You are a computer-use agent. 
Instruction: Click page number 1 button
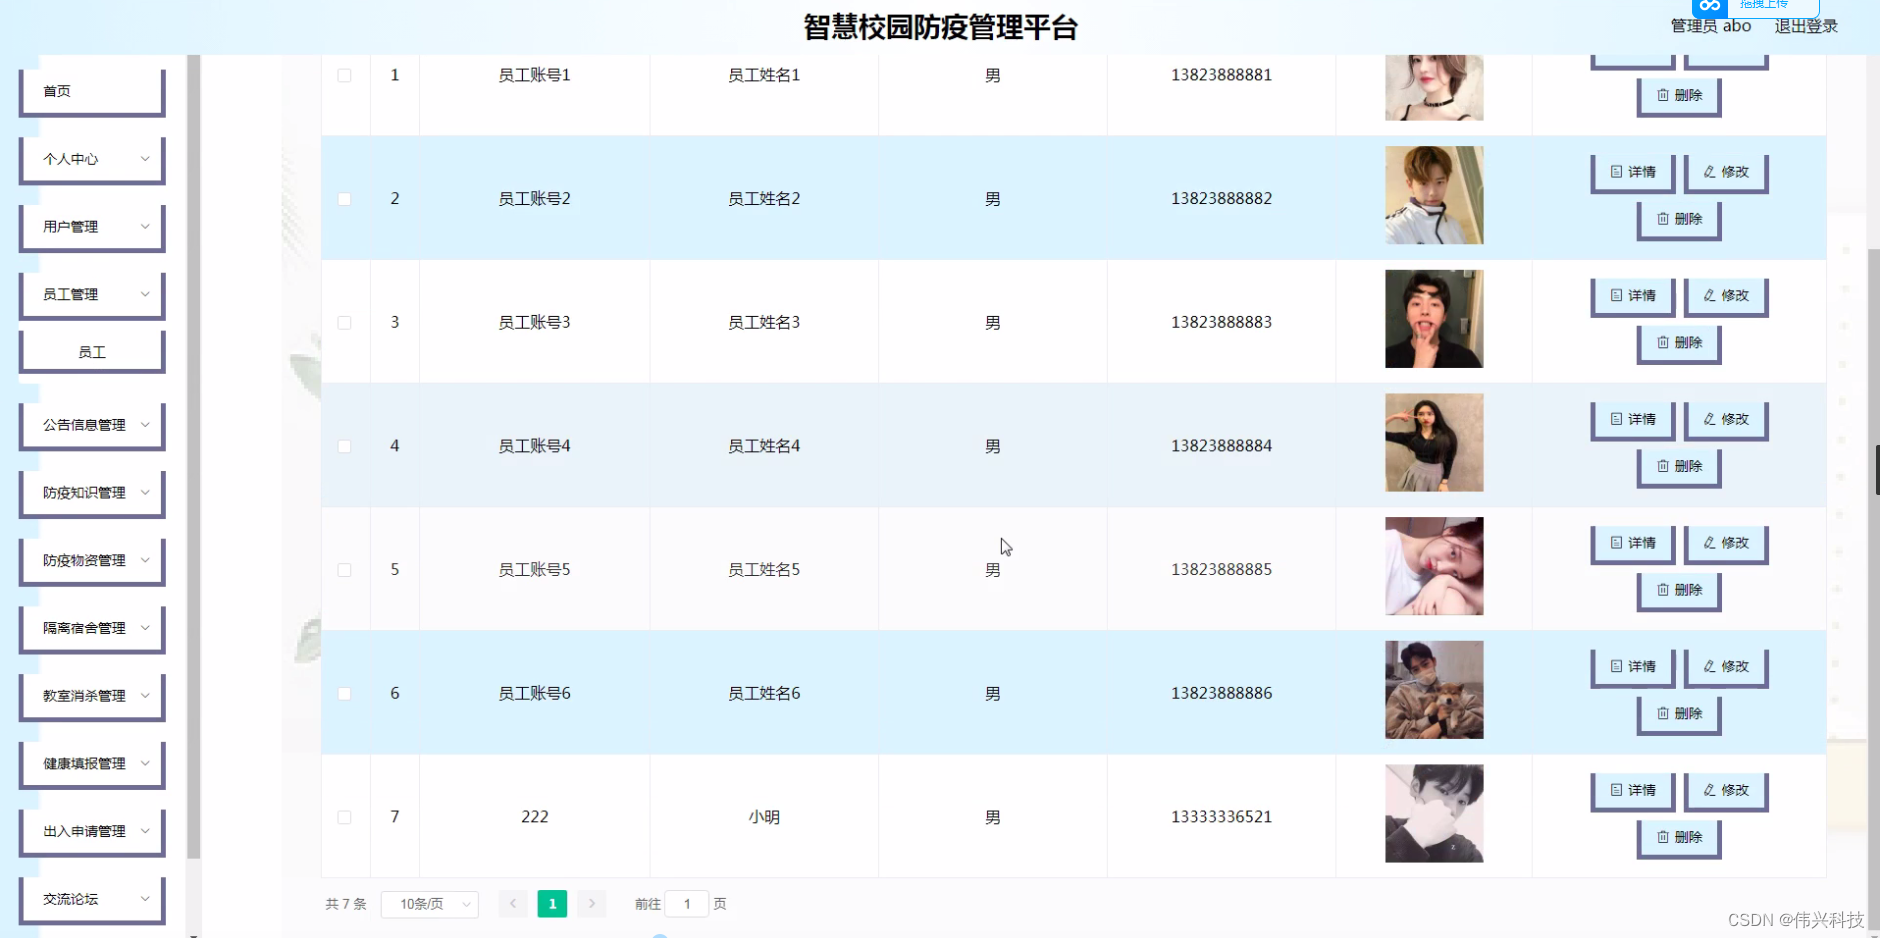551,903
